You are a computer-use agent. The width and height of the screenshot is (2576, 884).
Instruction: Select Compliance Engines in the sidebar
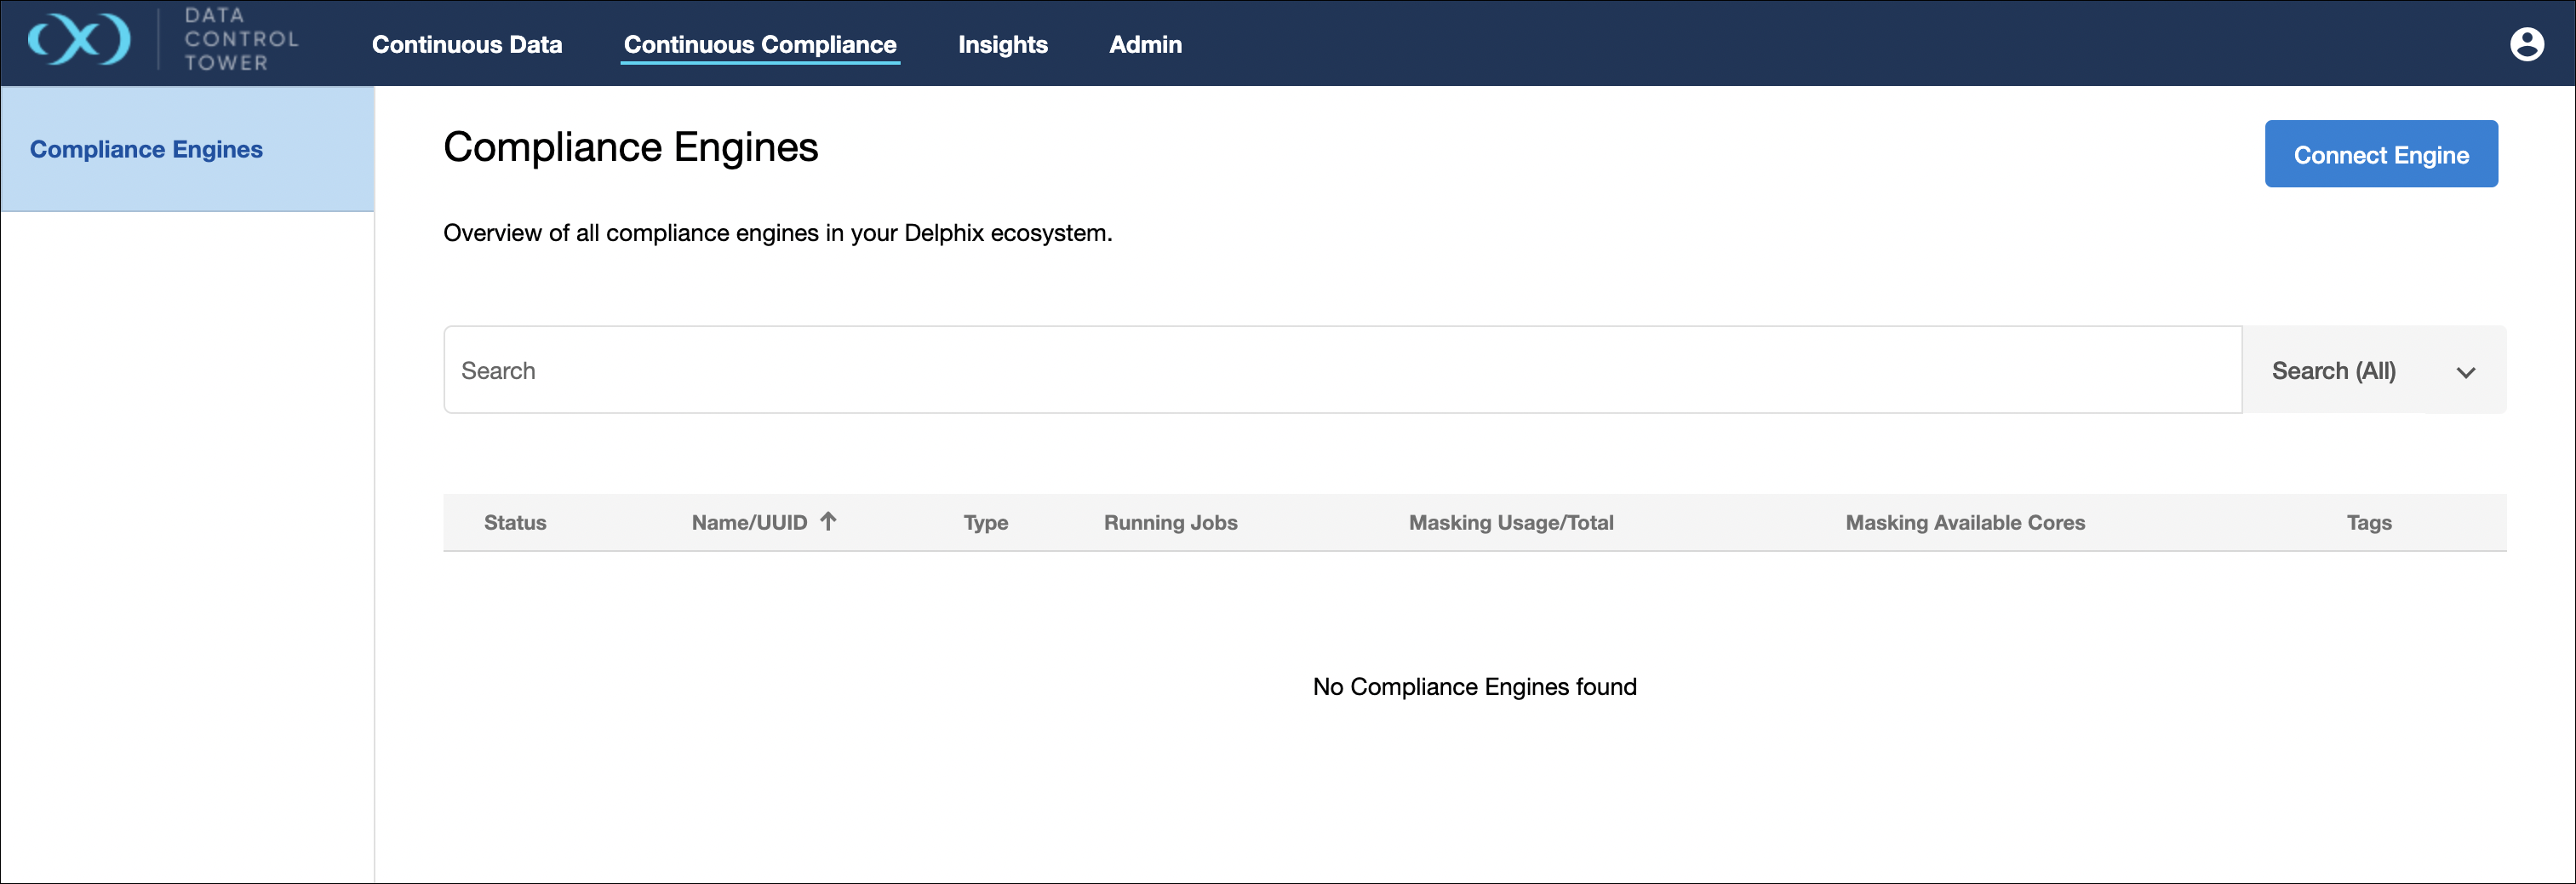pyautogui.click(x=146, y=149)
